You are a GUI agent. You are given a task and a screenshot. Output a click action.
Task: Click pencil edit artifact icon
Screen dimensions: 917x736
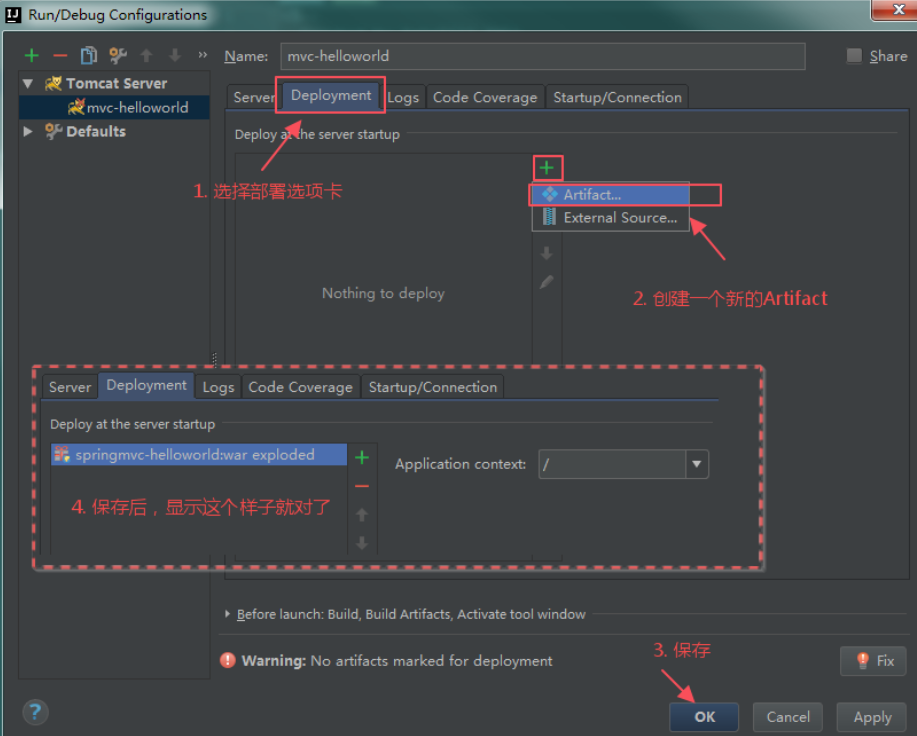[546, 282]
